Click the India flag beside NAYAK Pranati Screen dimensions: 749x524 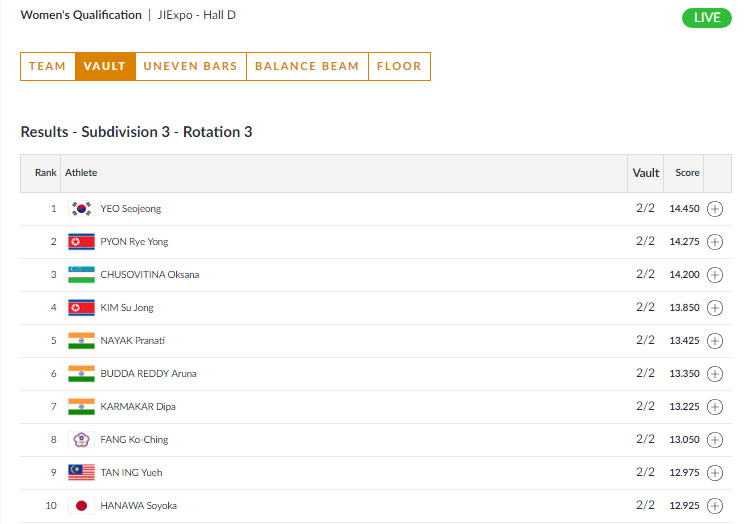pyautogui.click(x=81, y=341)
